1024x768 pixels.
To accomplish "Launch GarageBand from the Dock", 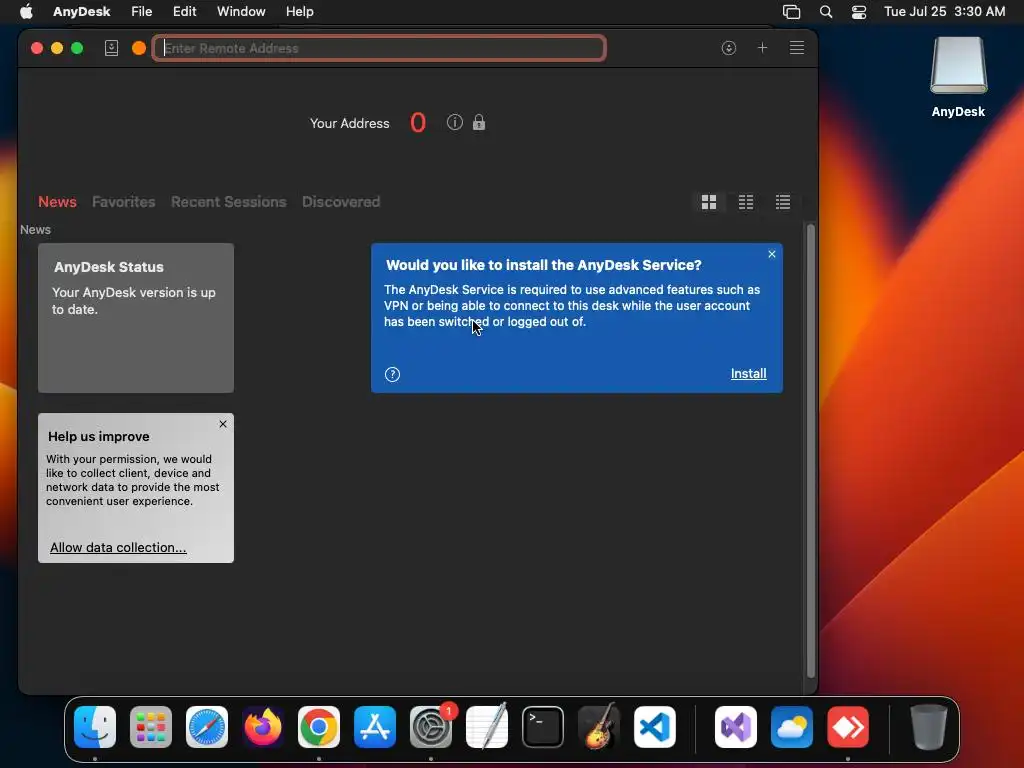I will pos(599,727).
